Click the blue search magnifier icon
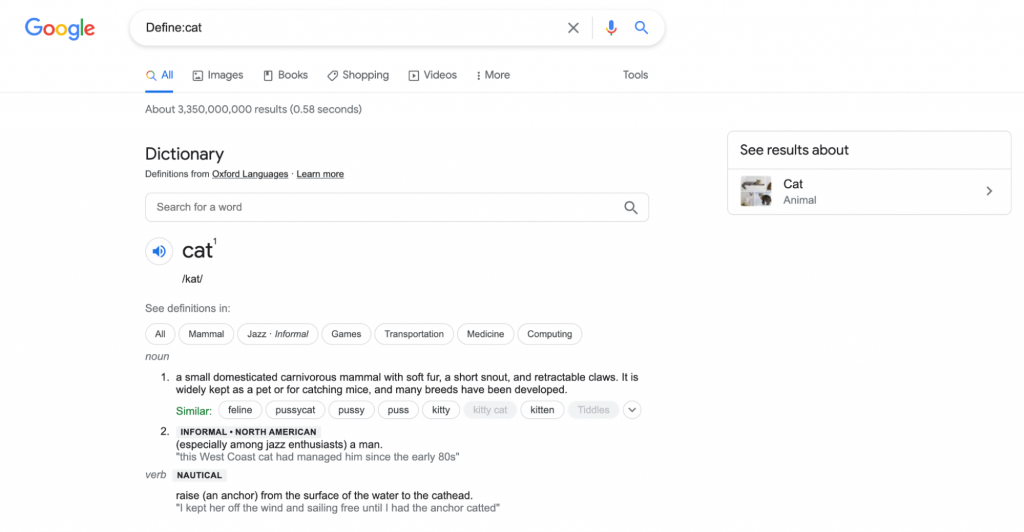Viewport: 1024px width, 532px height. [642, 28]
